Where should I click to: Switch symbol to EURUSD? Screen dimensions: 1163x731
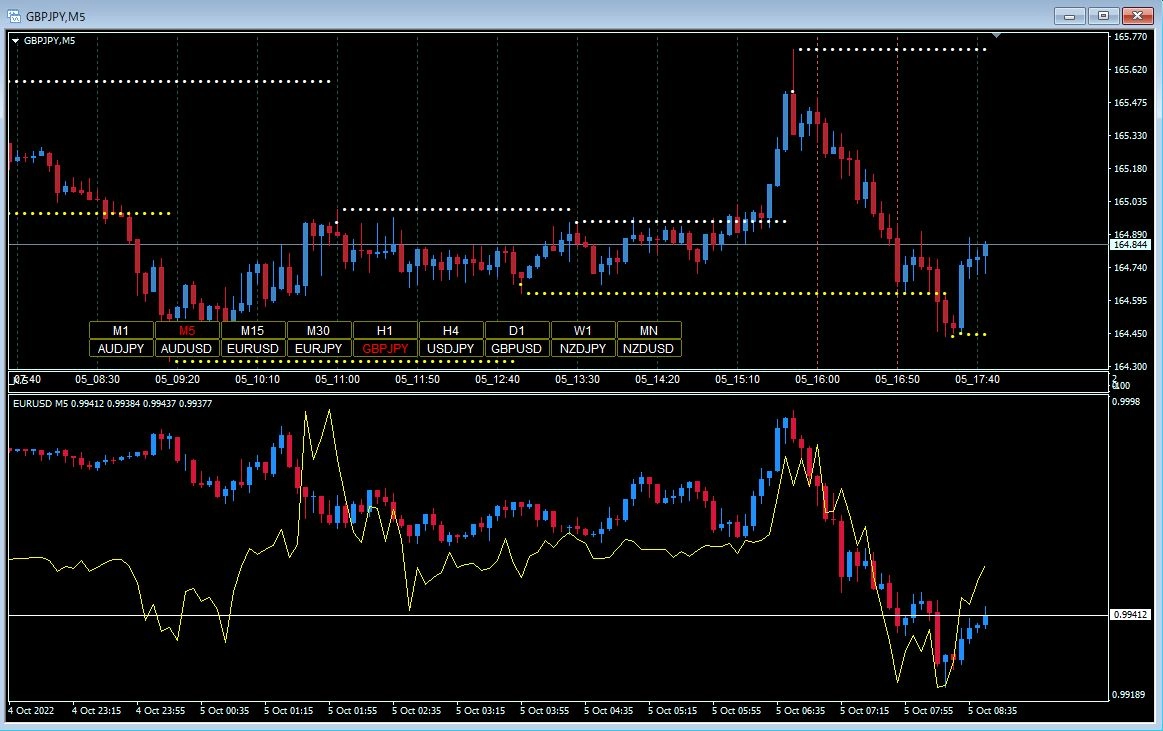[x=253, y=349]
